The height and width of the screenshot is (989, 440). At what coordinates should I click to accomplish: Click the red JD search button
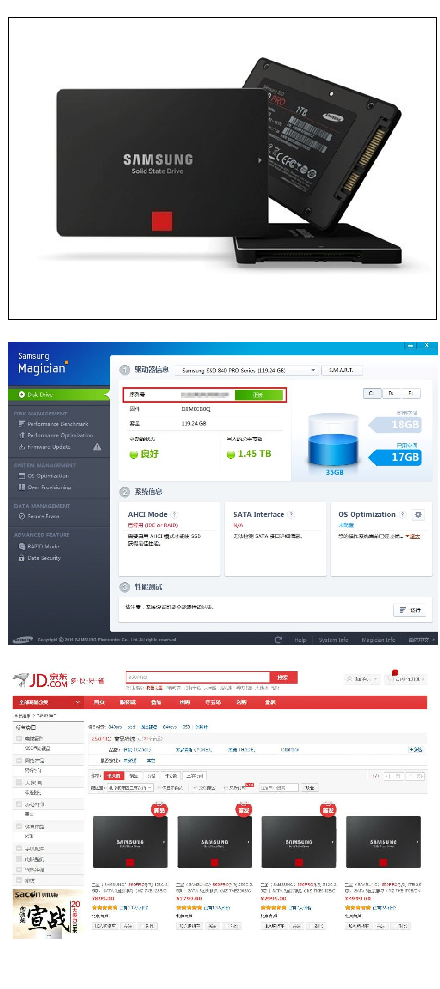coord(284,677)
